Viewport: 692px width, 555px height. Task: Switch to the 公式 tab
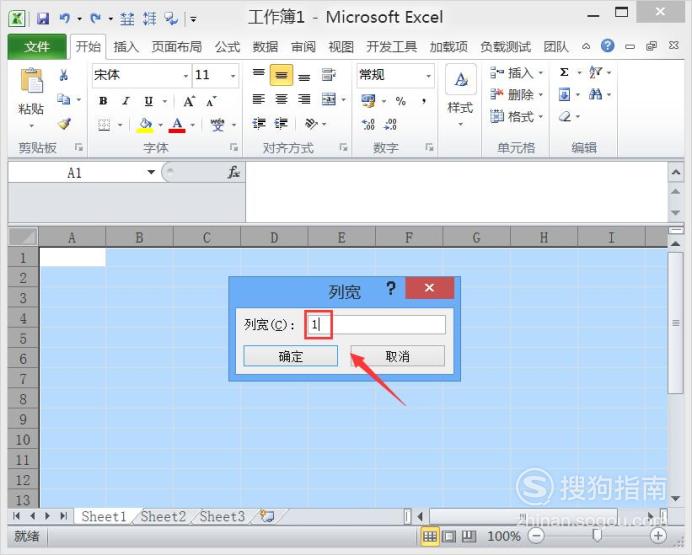(227, 46)
